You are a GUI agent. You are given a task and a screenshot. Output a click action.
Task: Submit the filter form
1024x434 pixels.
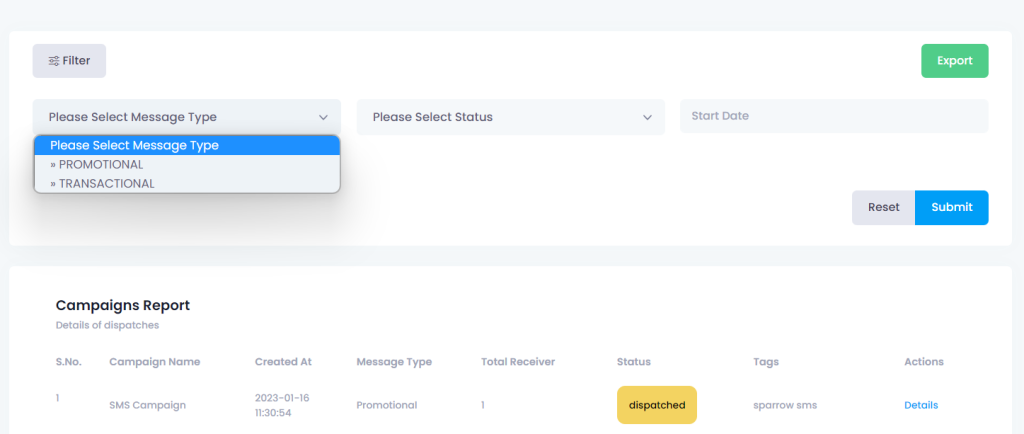coord(952,208)
